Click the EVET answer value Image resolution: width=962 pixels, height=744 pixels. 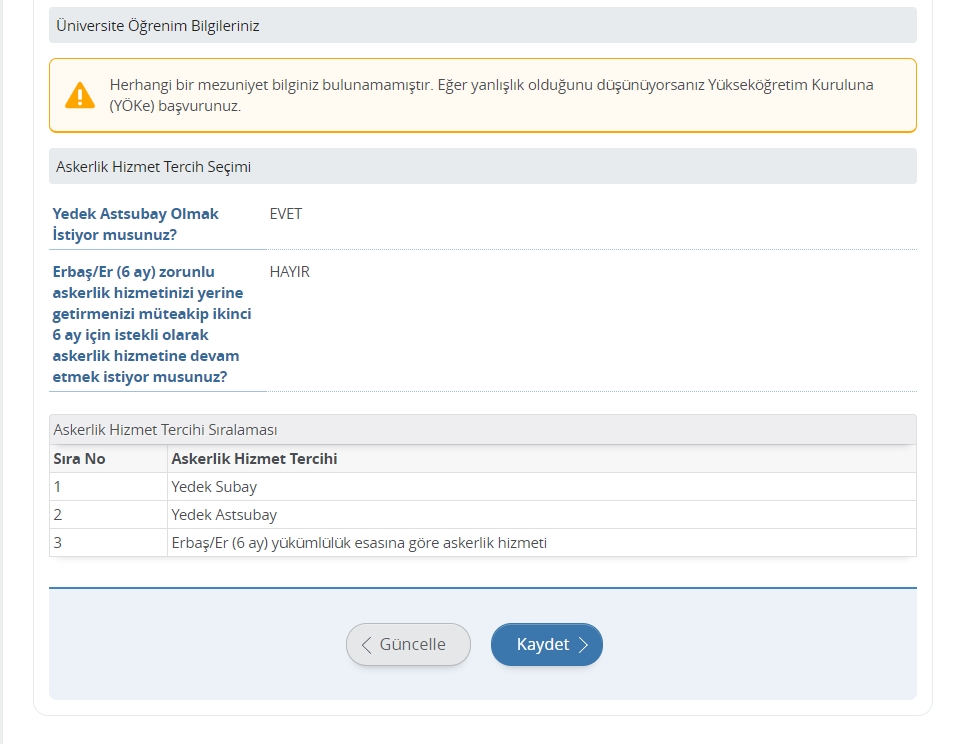click(x=286, y=213)
